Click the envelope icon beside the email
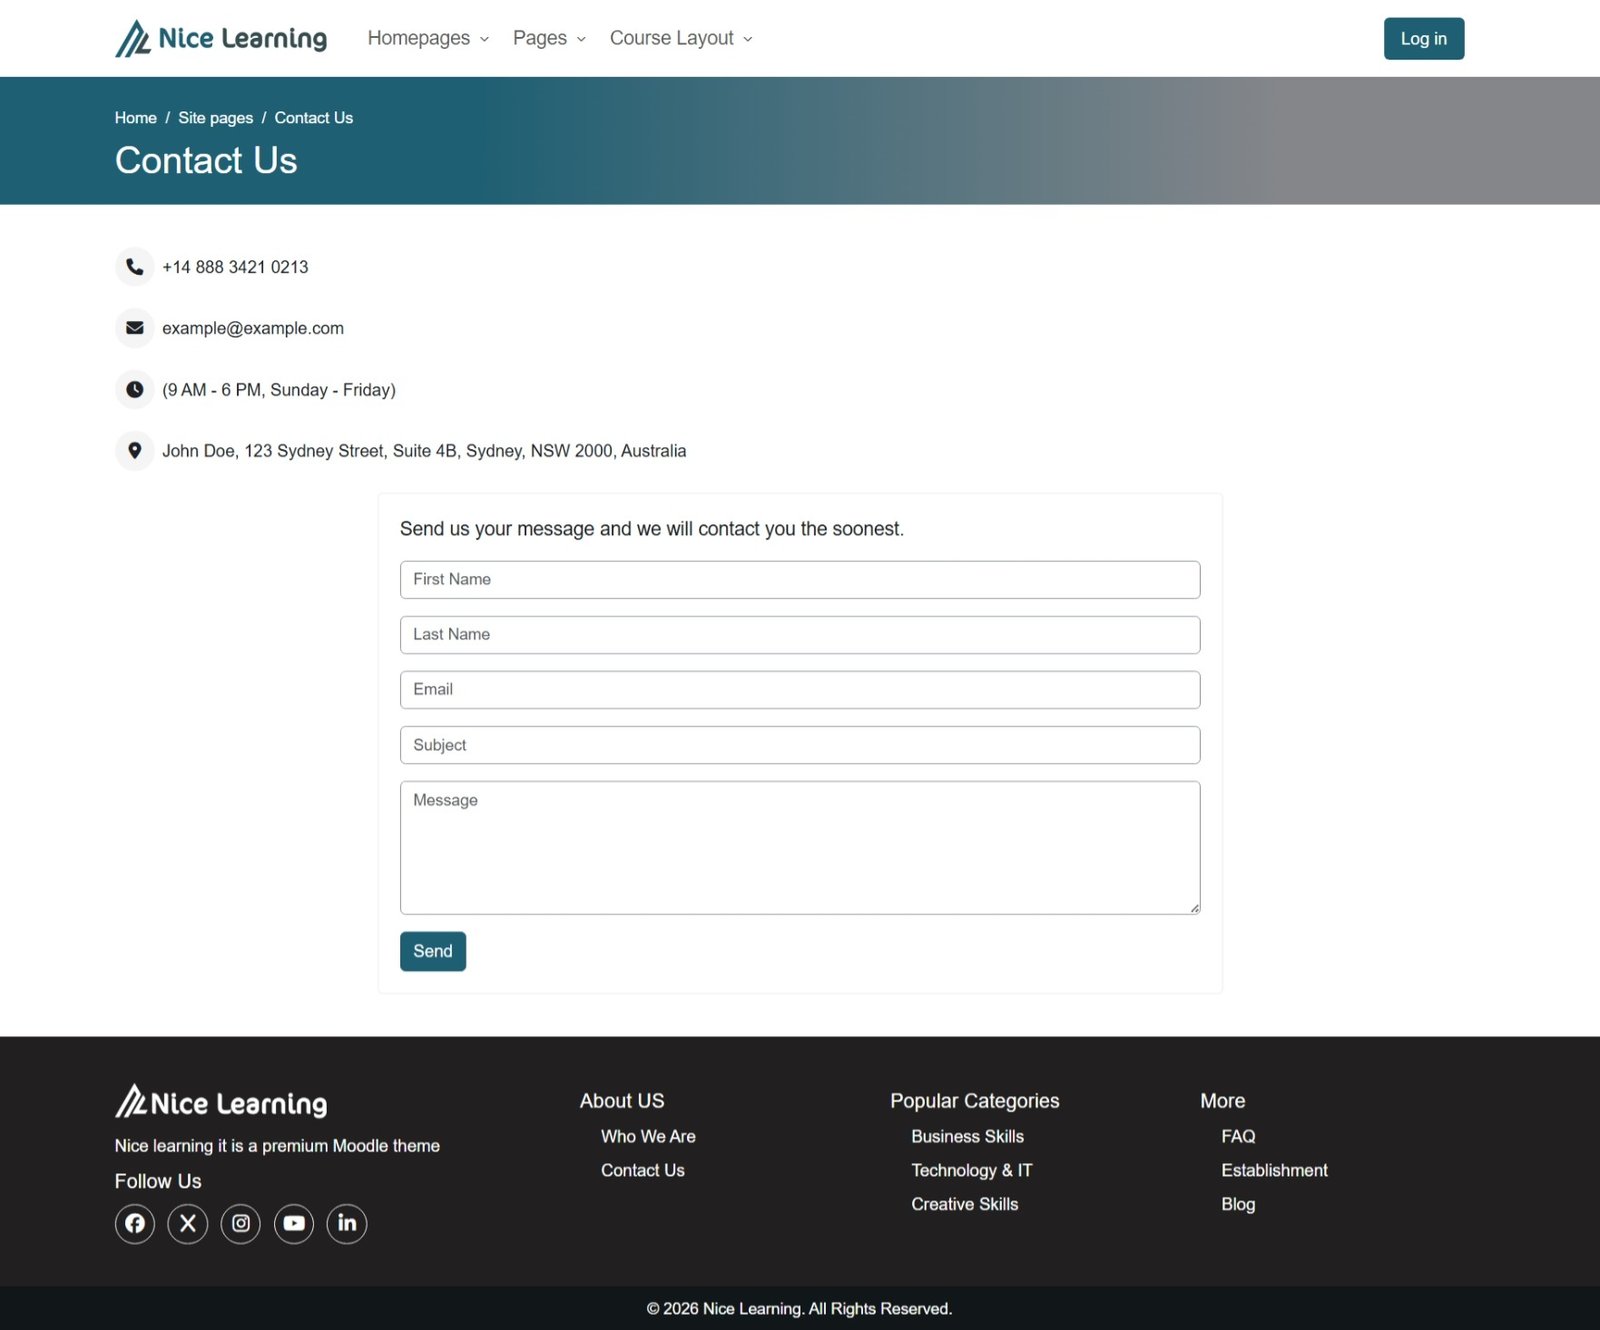The width and height of the screenshot is (1600, 1330). click(x=135, y=328)
